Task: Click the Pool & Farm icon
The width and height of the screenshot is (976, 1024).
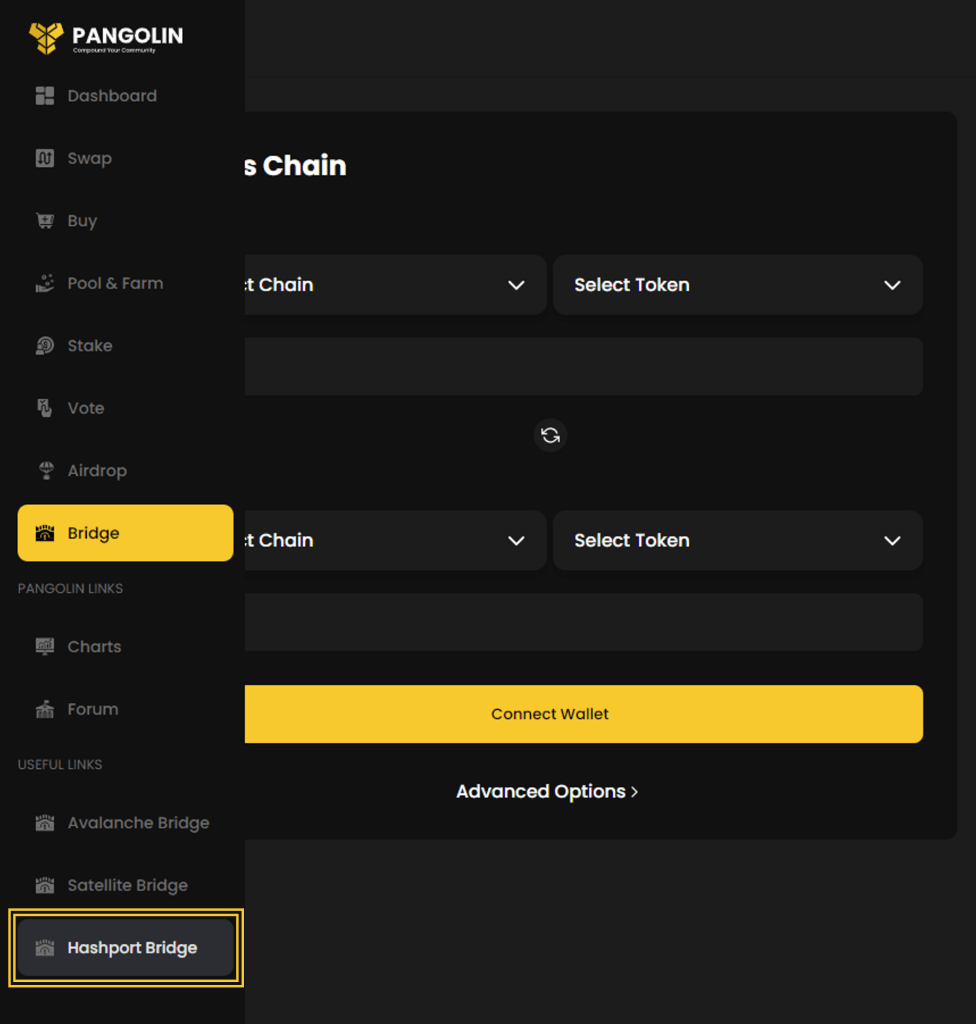Action: tap(45, 283)
